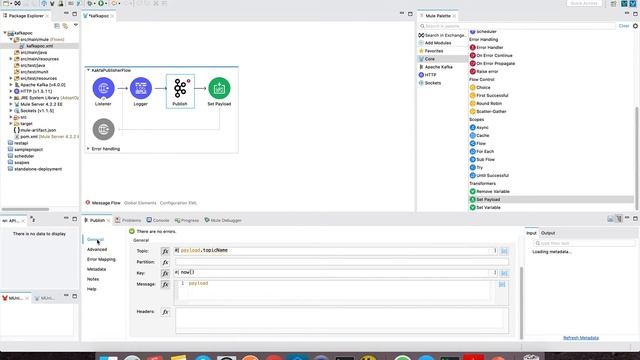640x360 pixels.
Task: Switch to Output metadata tab
Action: 548,233
